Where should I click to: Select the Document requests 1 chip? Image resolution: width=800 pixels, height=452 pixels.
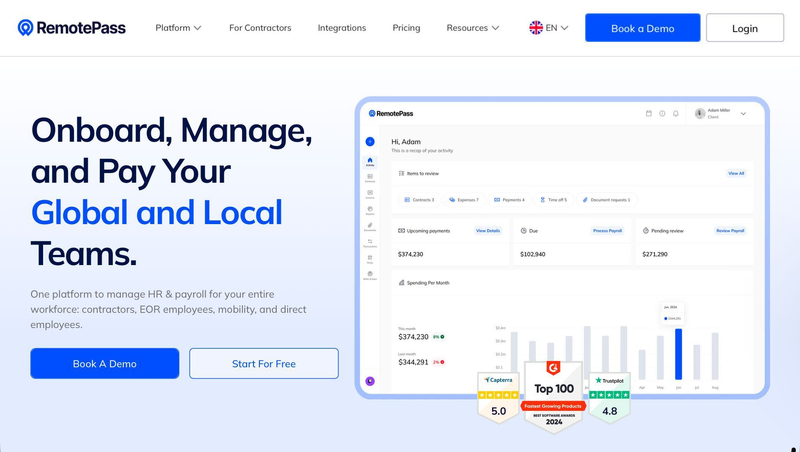607,199
